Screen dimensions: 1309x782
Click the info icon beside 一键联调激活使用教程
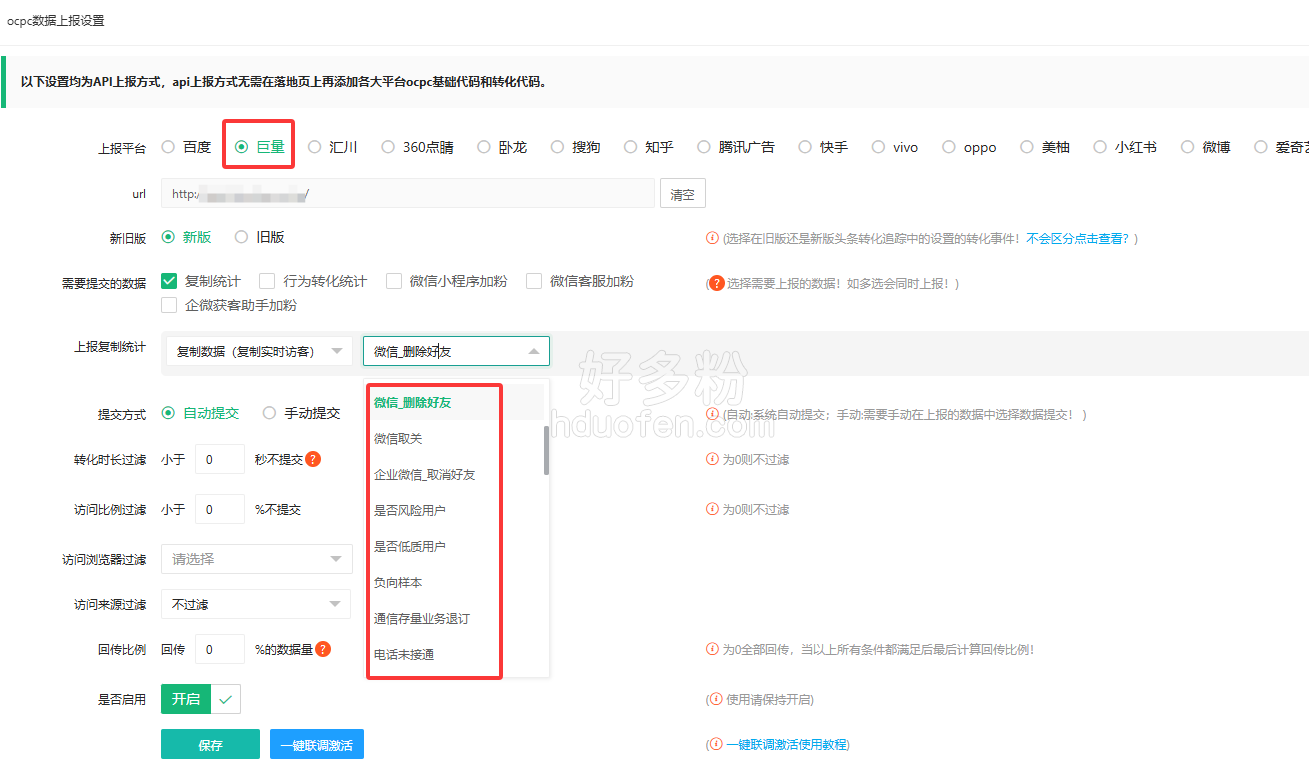(714, 744)
